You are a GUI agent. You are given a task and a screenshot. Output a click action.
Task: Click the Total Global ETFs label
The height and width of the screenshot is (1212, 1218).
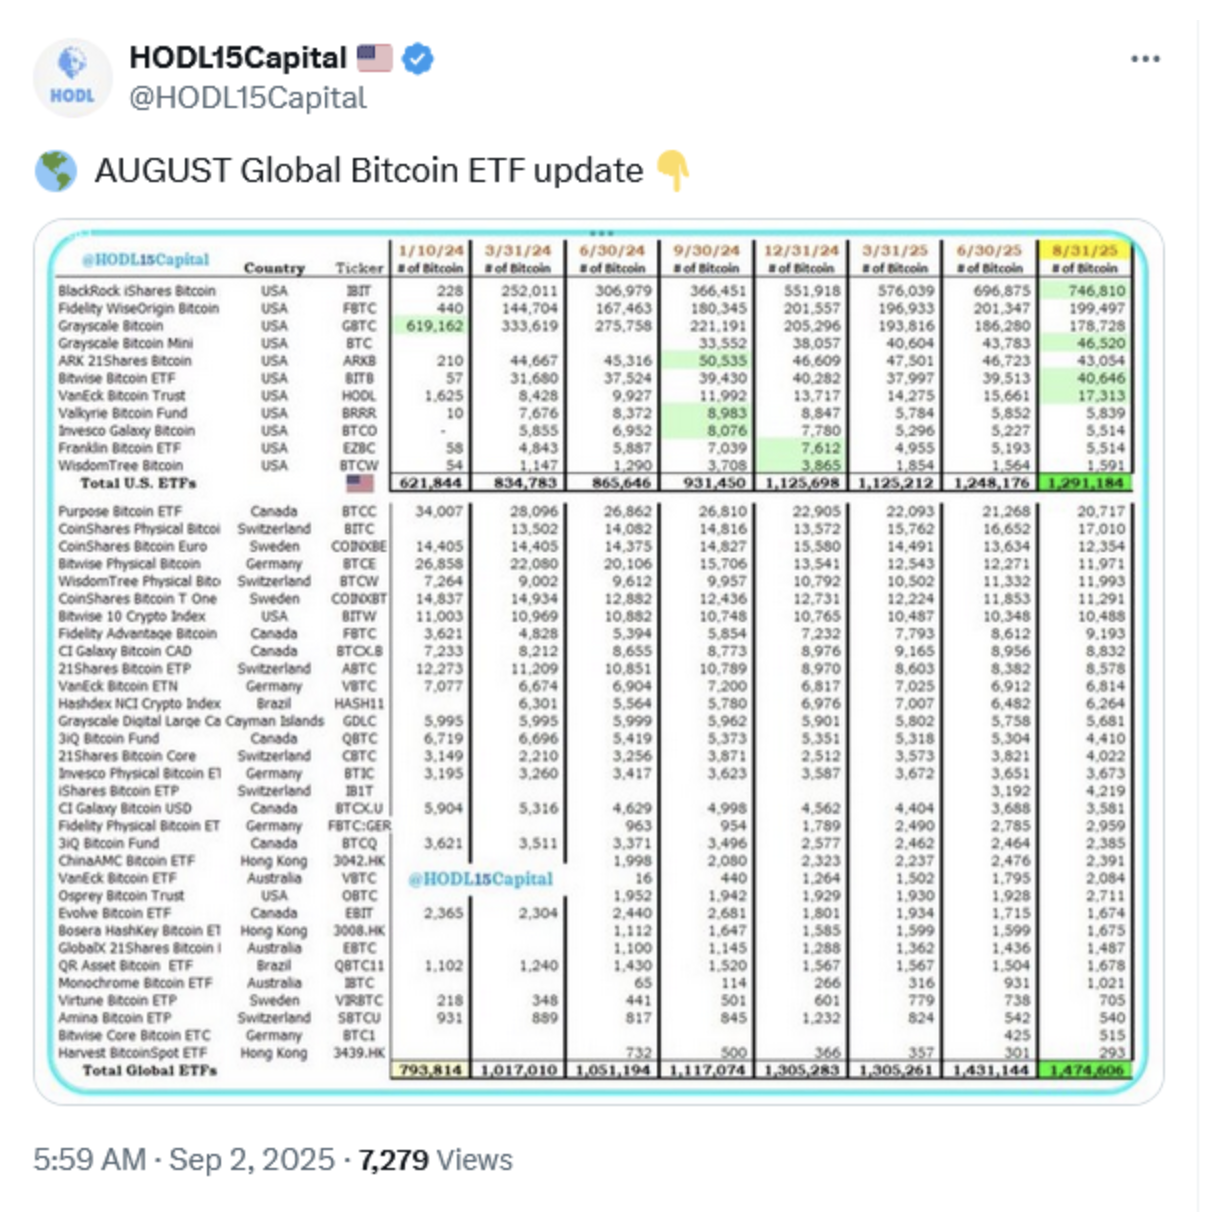[x=149, y=1070]
